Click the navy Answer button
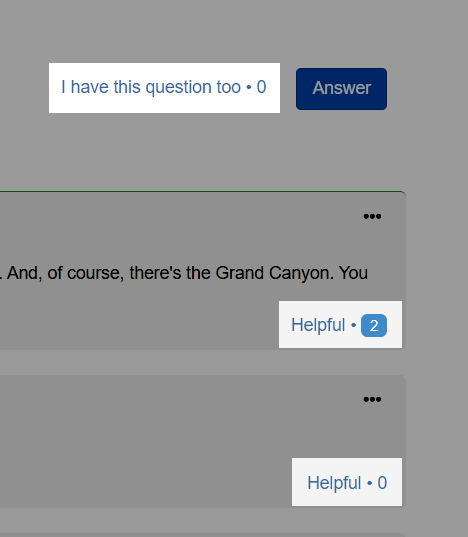This screenshot has height=537, width=468. tap(341, 89)
